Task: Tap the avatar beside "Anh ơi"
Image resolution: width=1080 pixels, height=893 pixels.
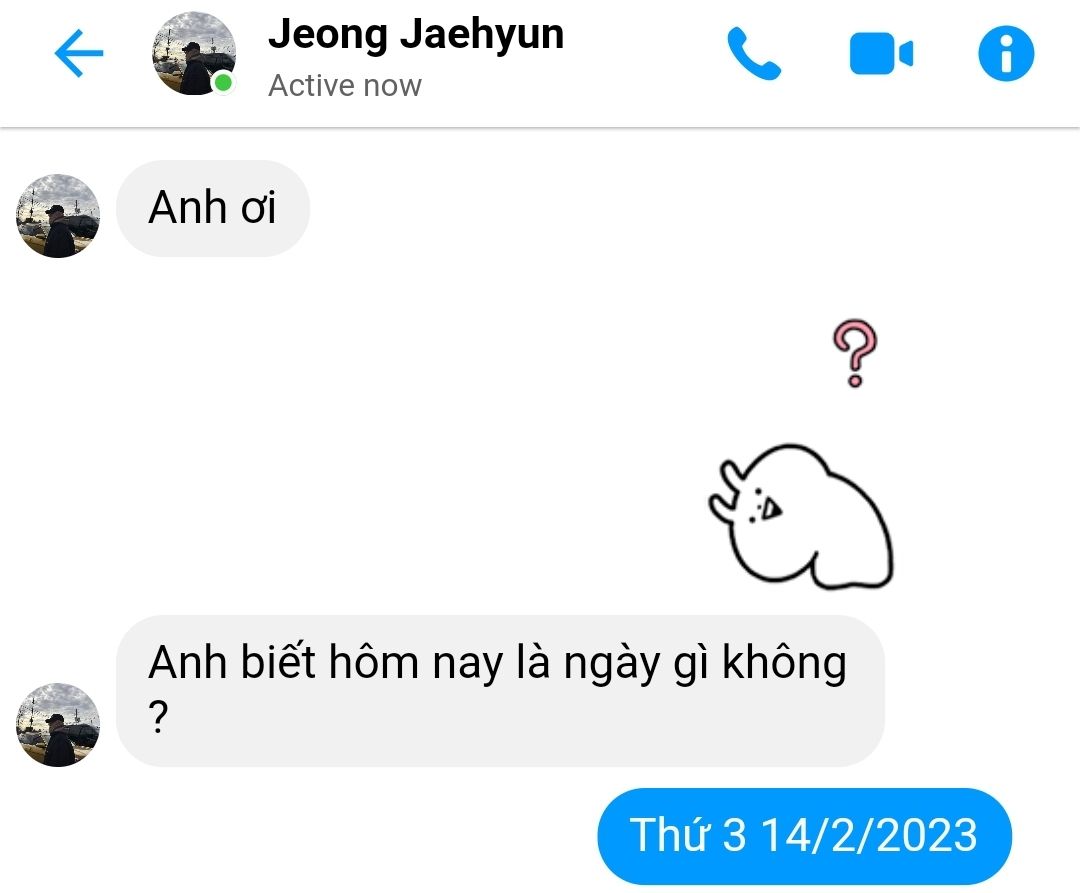Action: tap(58, 216)
